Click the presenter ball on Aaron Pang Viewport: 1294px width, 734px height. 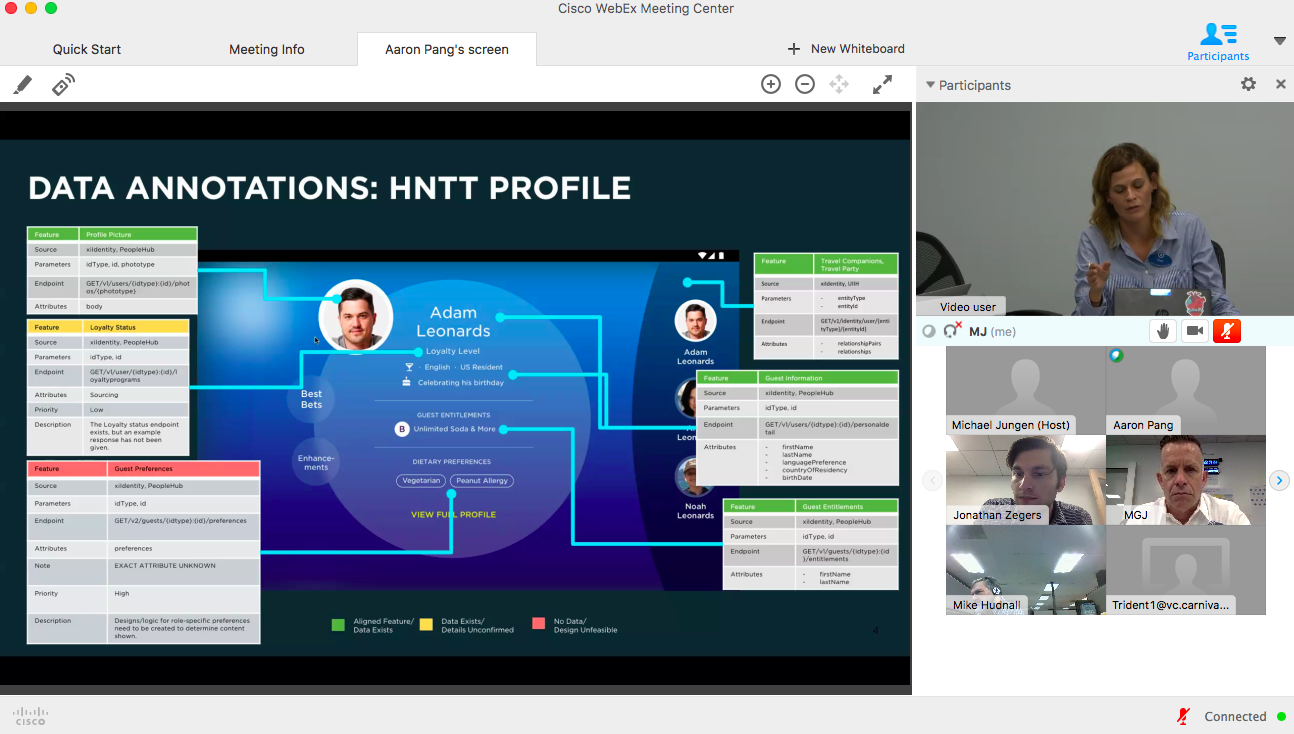point(1116,355)
